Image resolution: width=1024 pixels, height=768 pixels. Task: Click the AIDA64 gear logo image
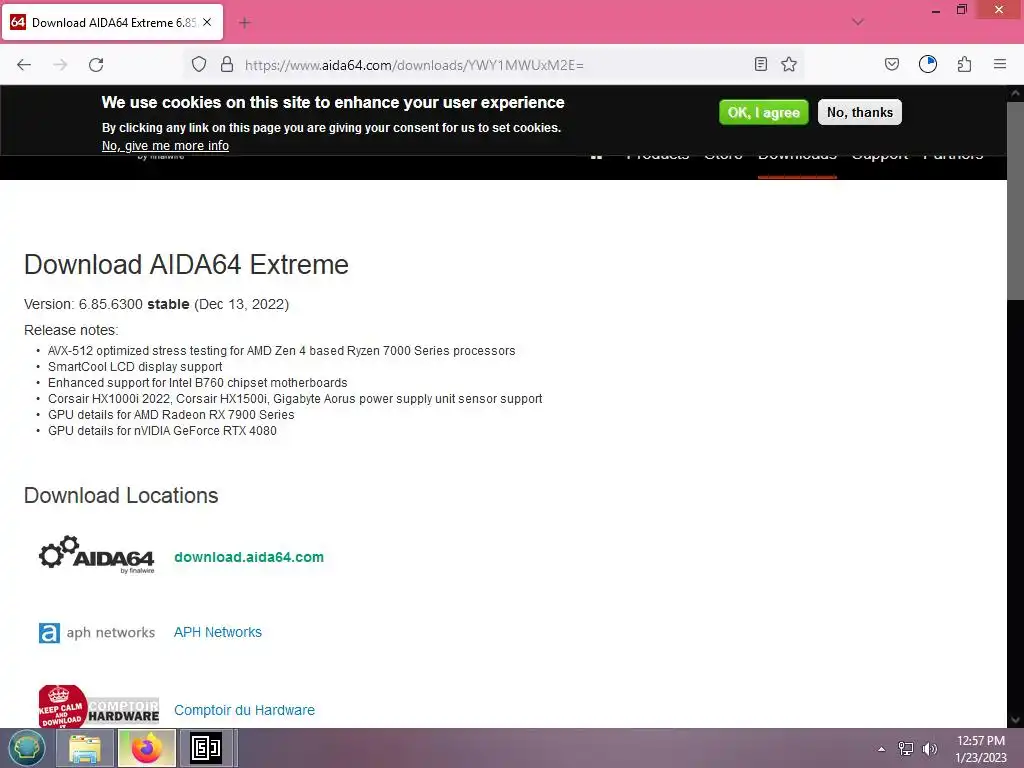[x=97, y=555]
